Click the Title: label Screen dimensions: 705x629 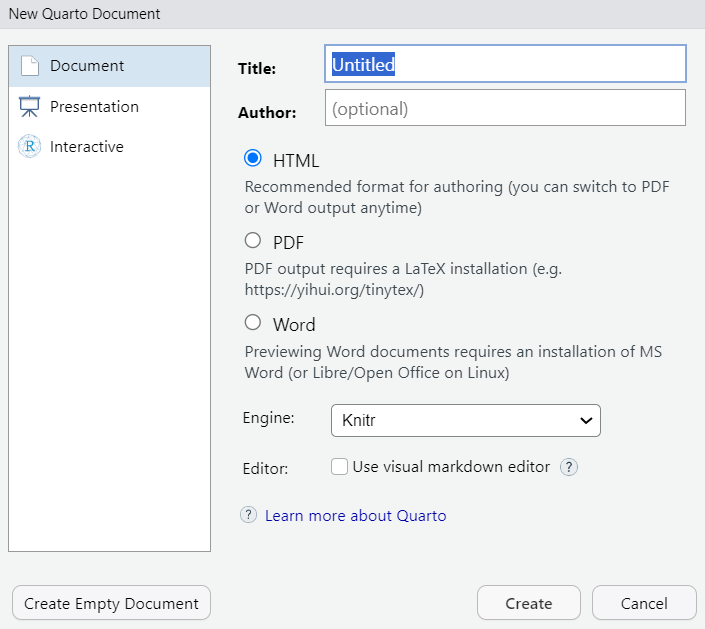[x=257, y=69]
